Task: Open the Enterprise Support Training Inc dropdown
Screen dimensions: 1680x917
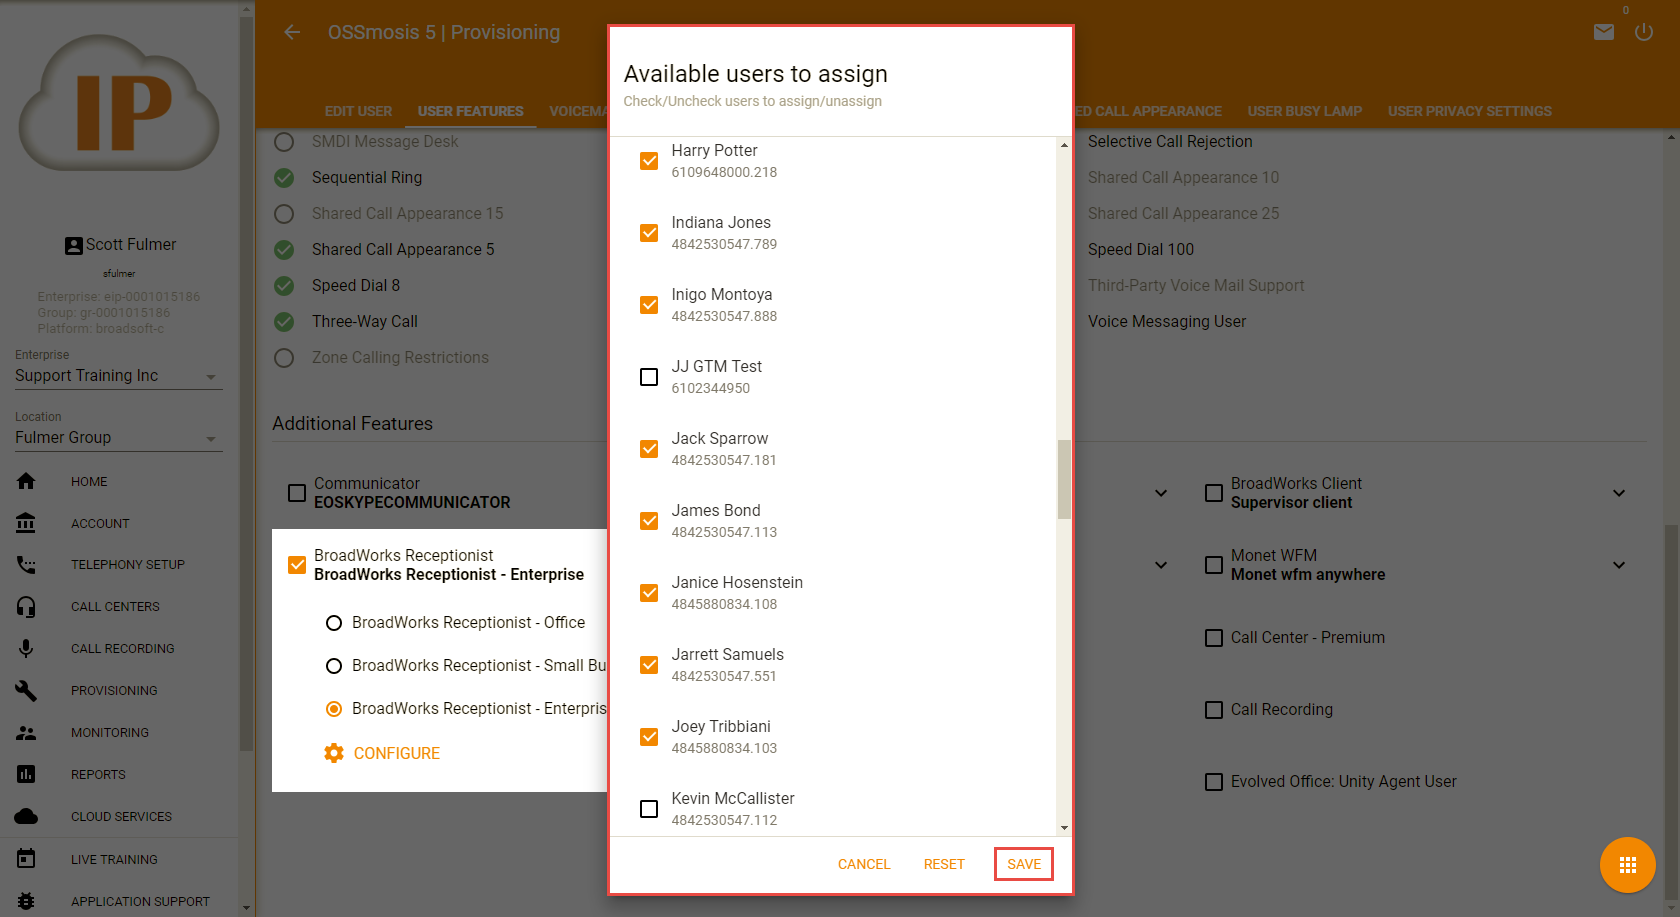Action: (x=118, y=376)
